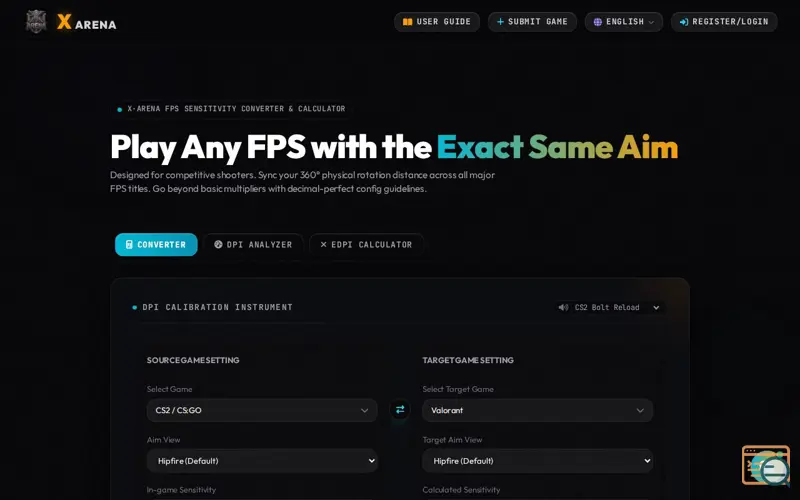Screen dimensions: 800x500
Task: Open the CS2 Bolt Reload sound dropdown
Action: [x=610, y=307]
